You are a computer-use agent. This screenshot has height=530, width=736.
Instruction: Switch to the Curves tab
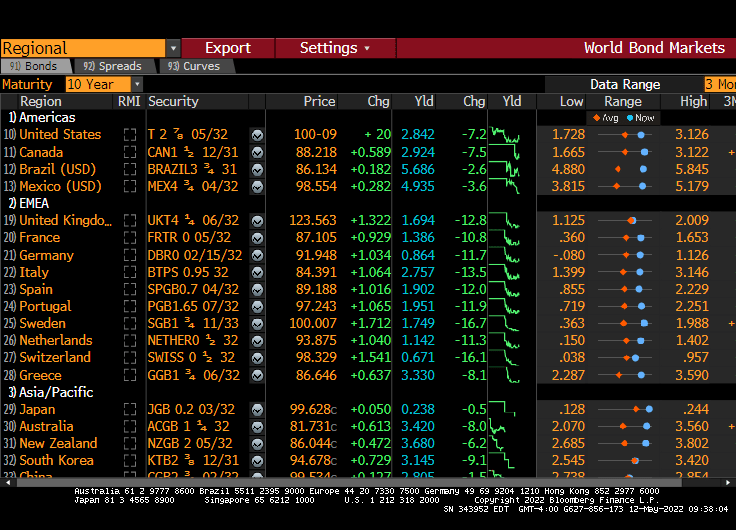coord(194,66)
